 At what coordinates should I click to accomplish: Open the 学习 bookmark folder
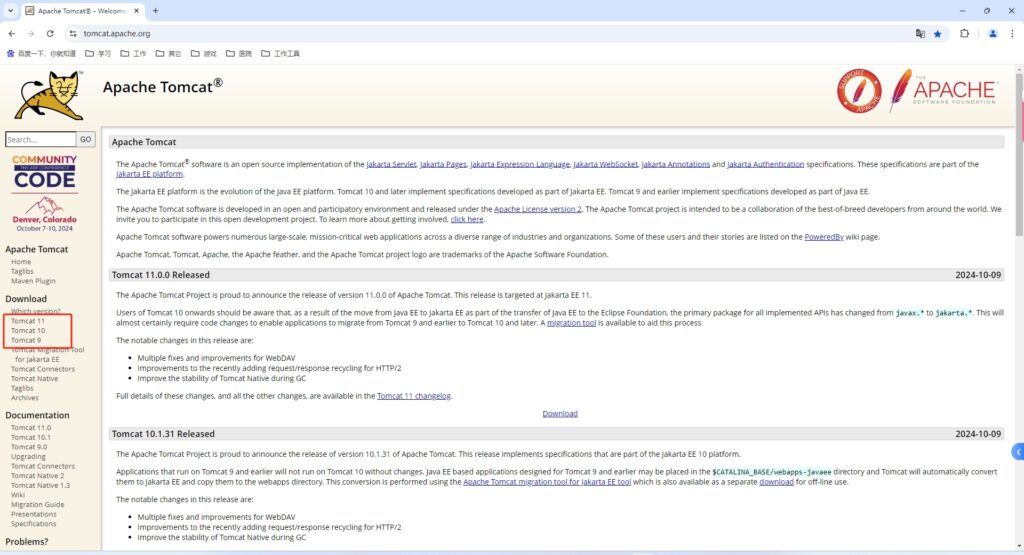pos(98,53)
